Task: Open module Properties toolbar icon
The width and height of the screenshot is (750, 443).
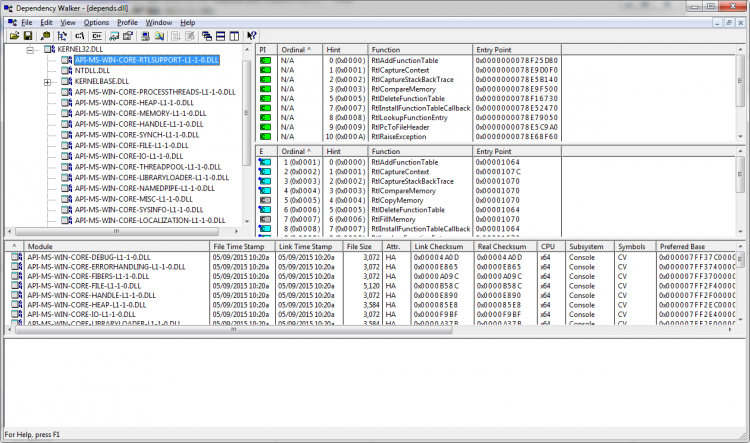Action: point(128,36)
